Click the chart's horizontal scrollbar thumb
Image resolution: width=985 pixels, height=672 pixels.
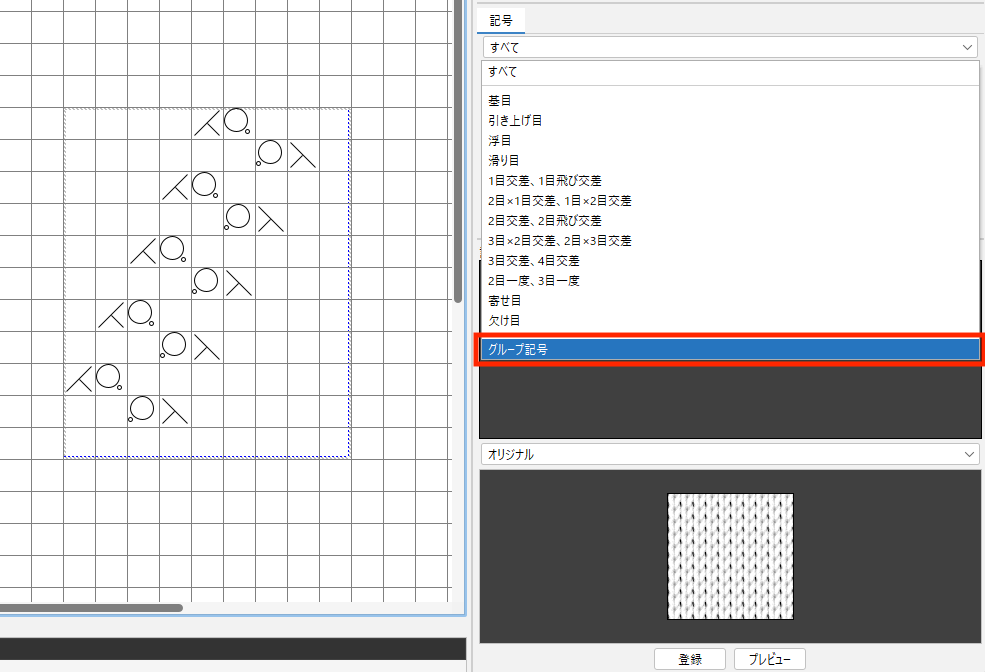click(x=91, y=608)
